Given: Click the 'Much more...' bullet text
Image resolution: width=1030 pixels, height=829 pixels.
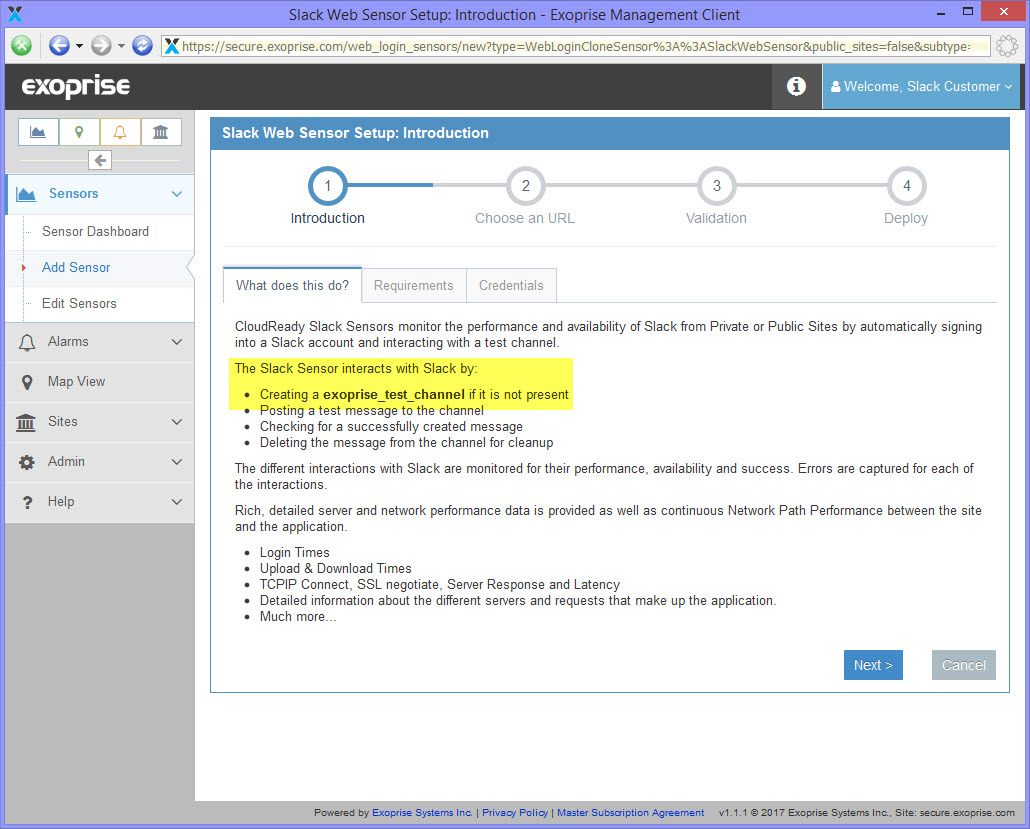Looking at the screenshot, I should click(x=298, y=616).
